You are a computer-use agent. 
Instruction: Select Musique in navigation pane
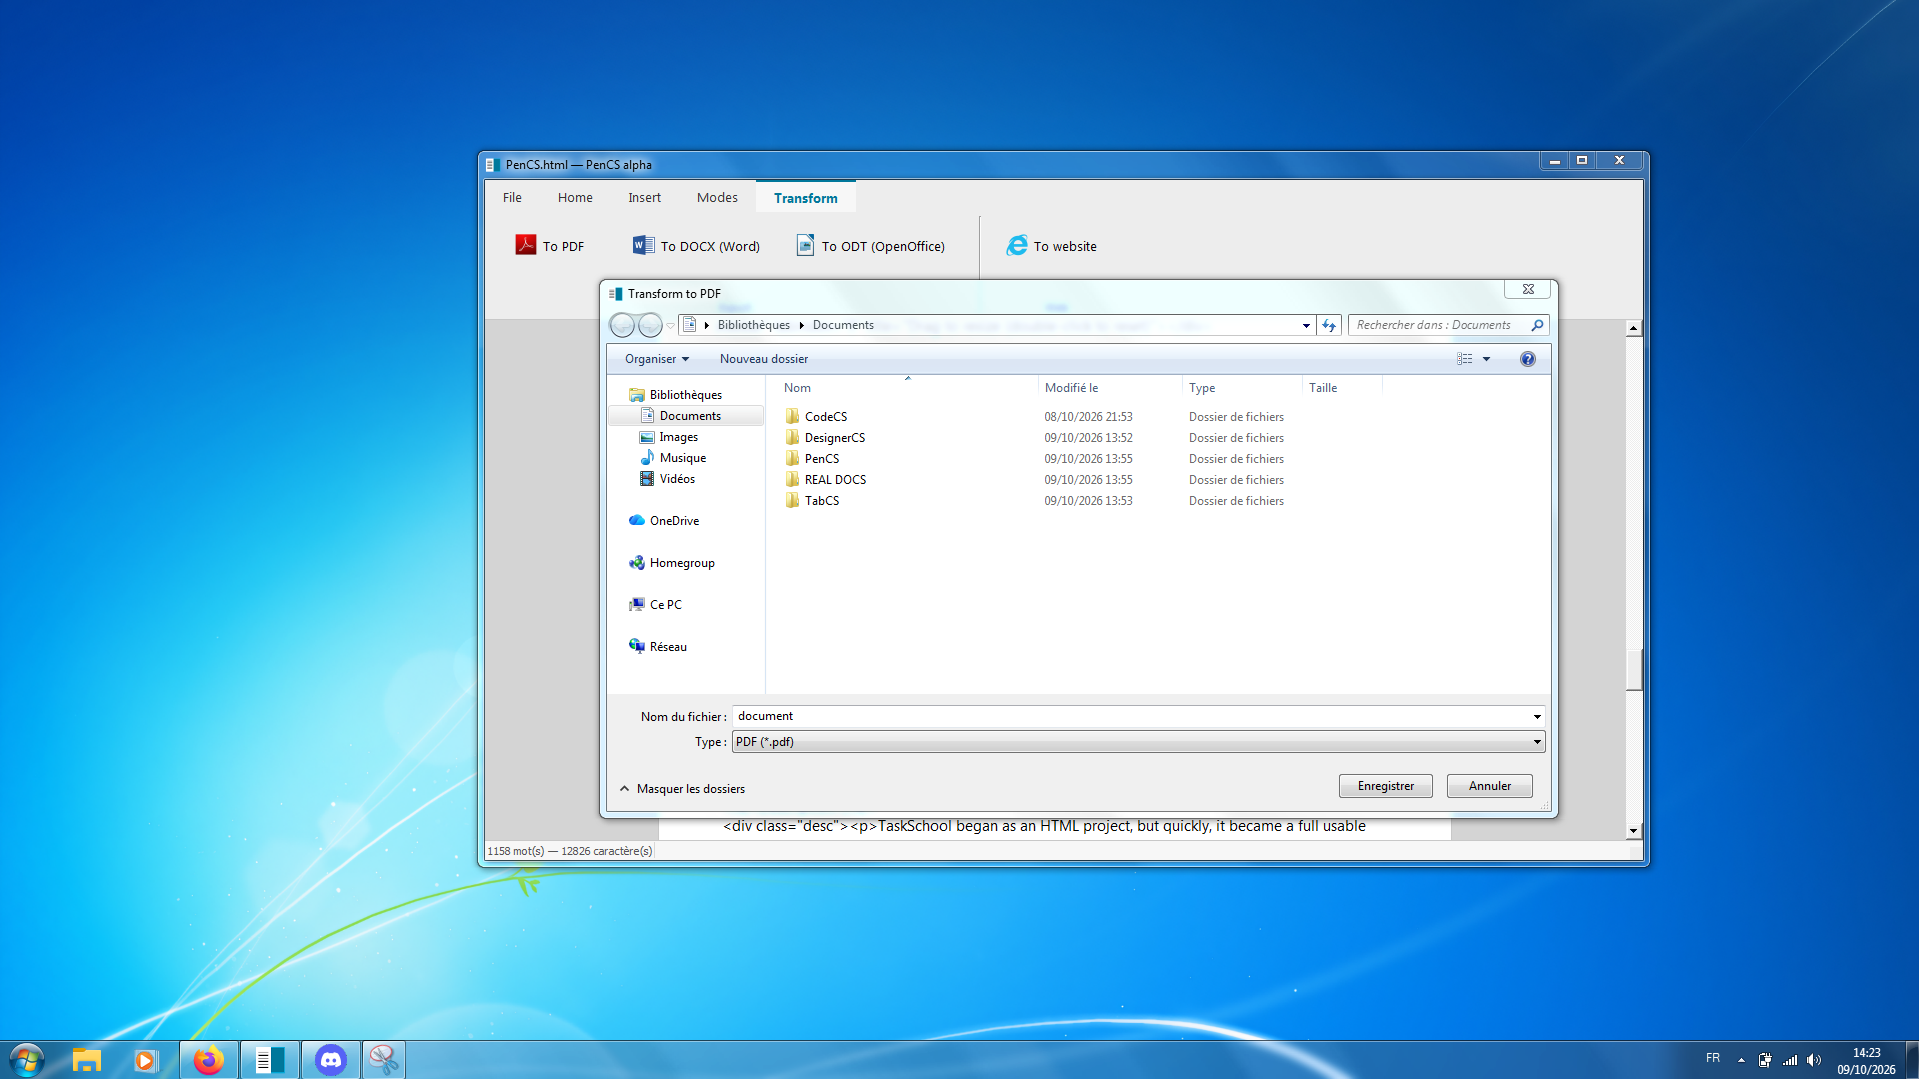pos(682,458)
